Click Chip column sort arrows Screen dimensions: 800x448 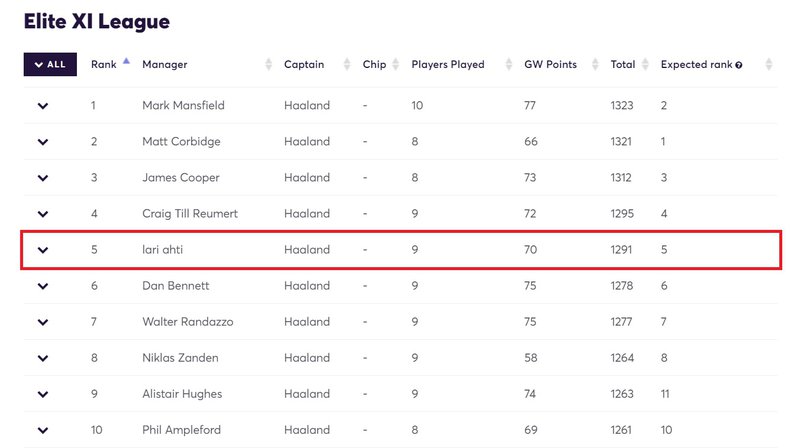coord(395,64)
